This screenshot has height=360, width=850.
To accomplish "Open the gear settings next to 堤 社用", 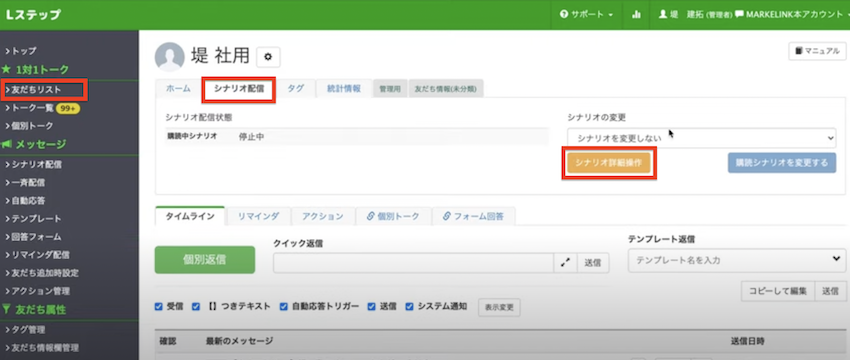I will 268,56.
